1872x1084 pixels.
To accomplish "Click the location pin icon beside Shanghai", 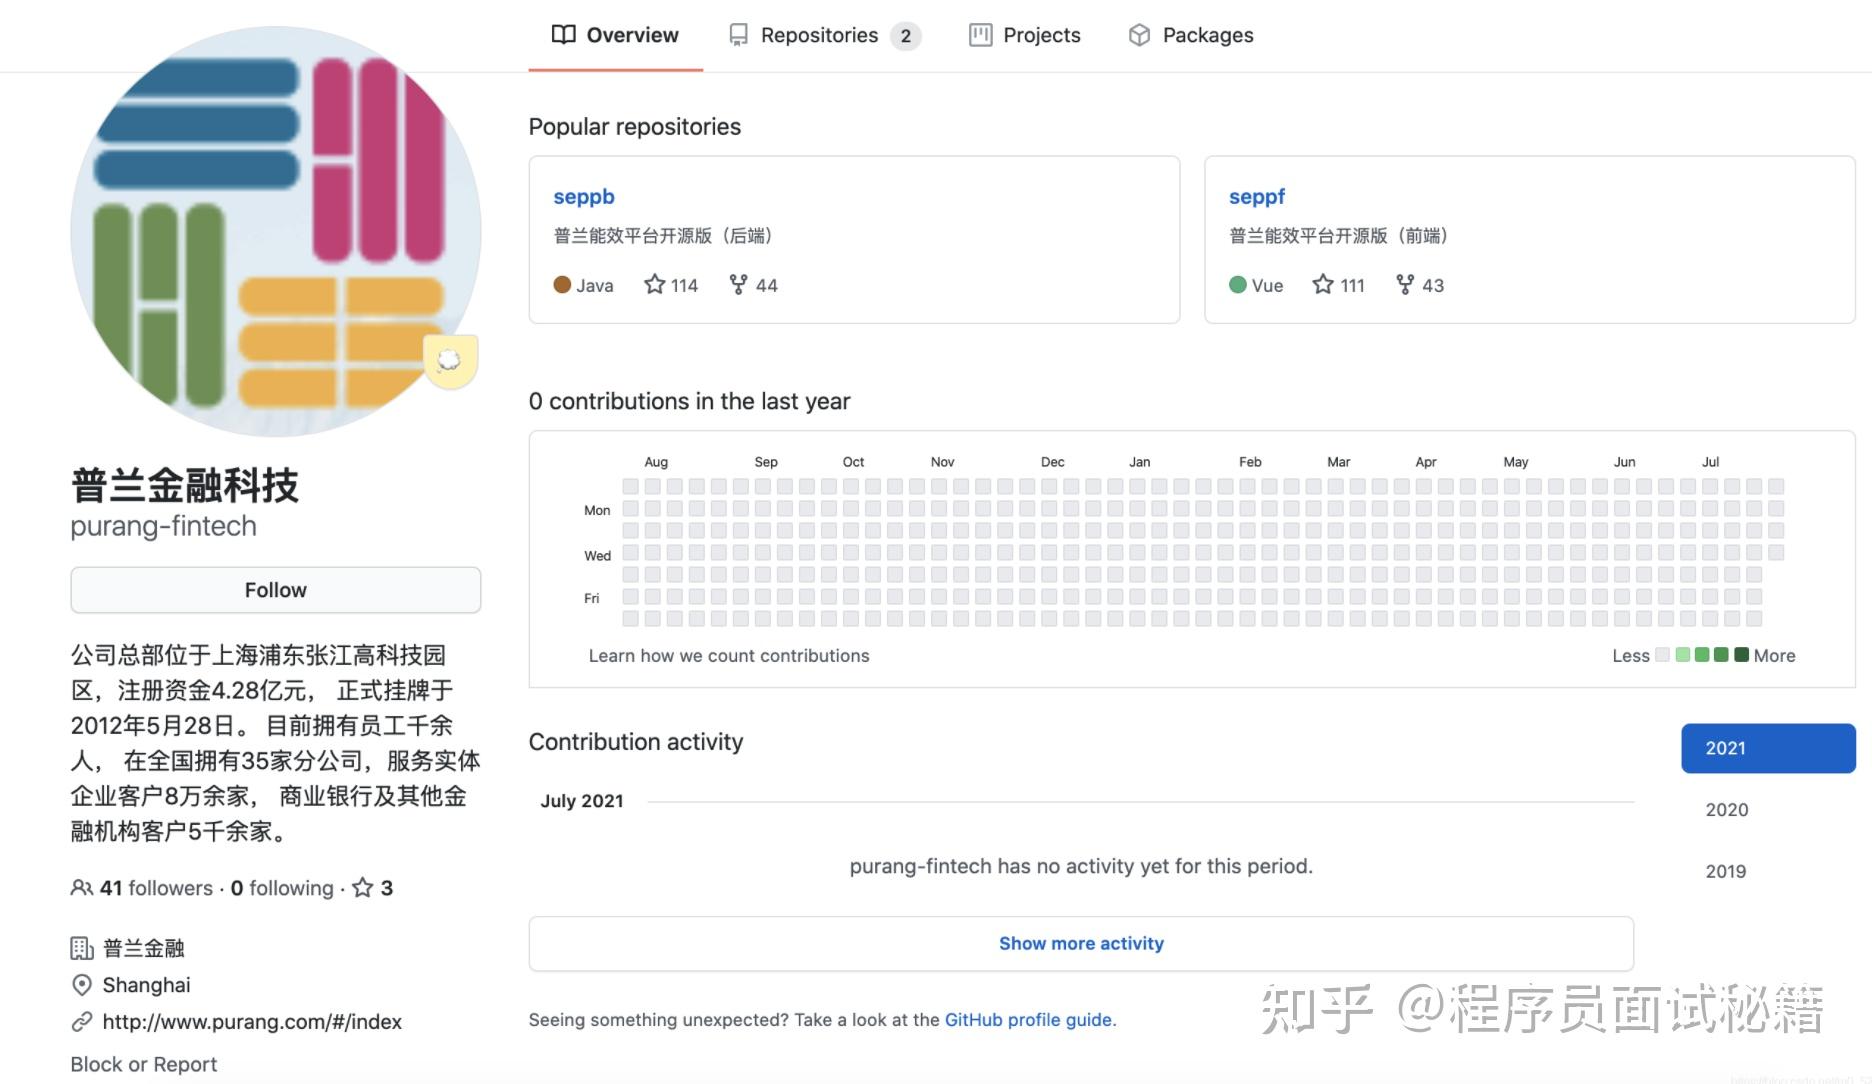I will 82,985.
